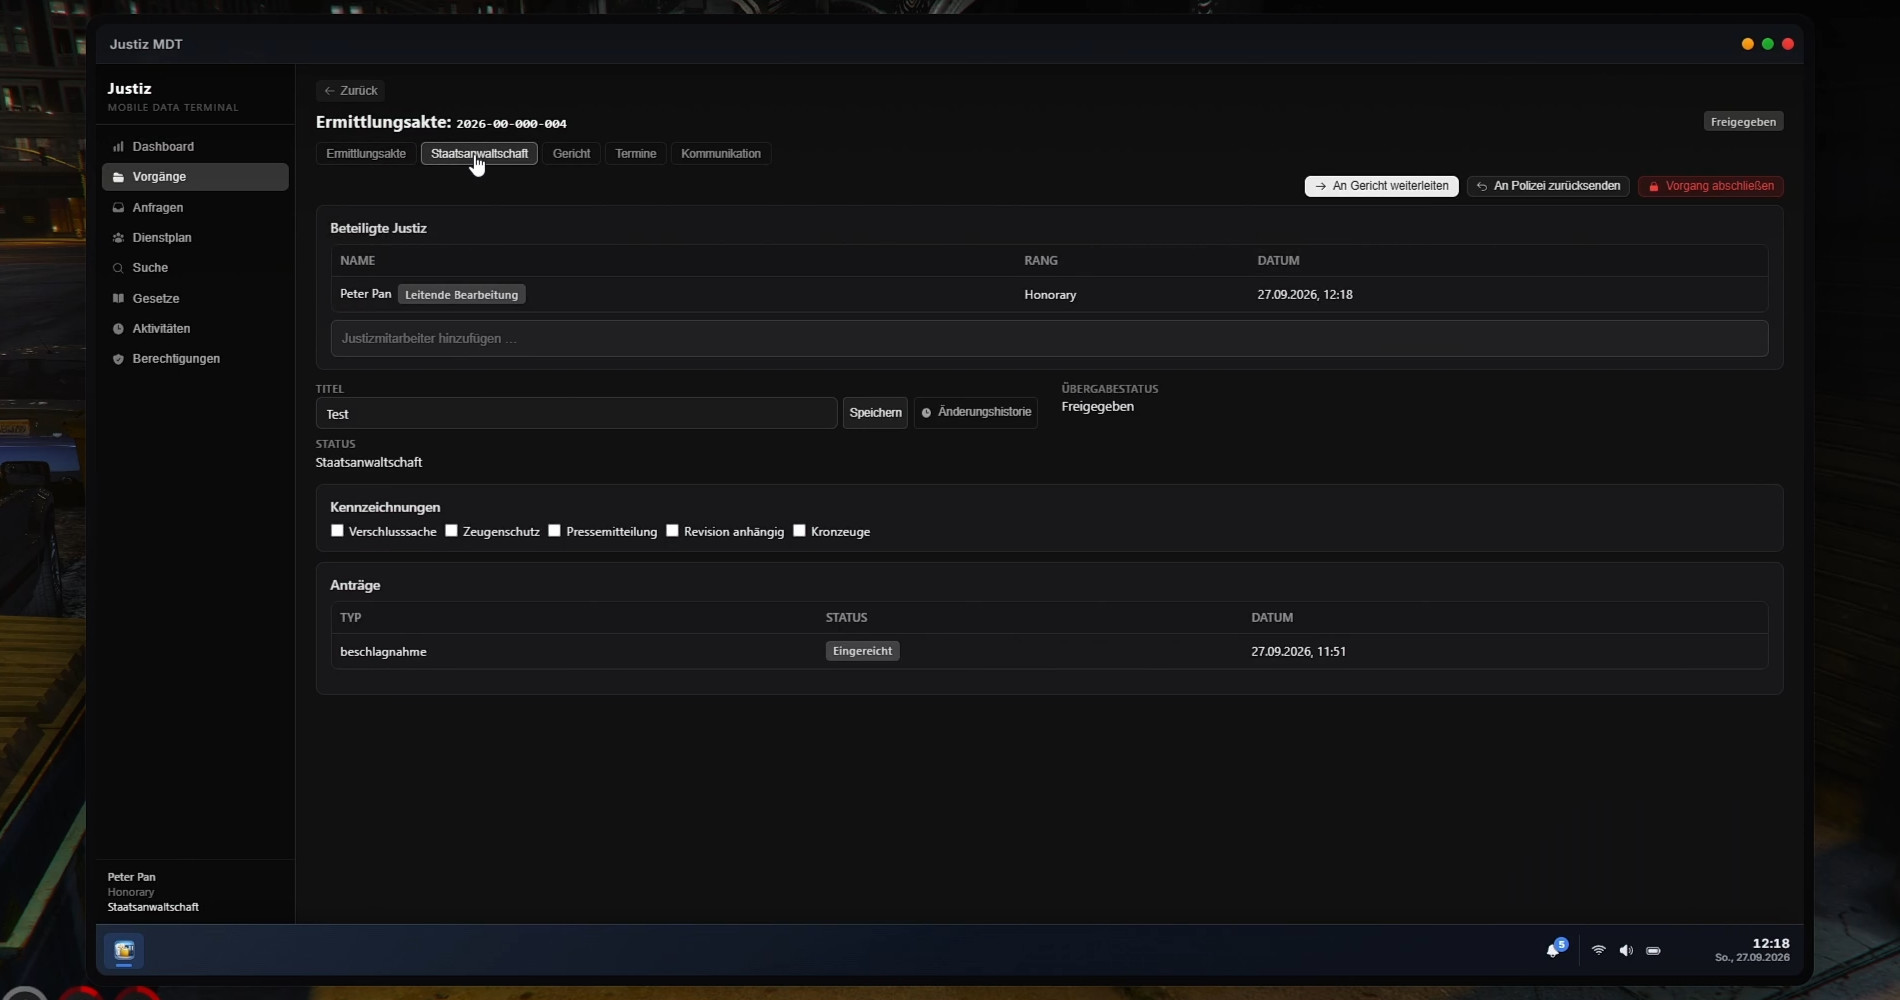Open the Gesetze book icon

(118, 298)
